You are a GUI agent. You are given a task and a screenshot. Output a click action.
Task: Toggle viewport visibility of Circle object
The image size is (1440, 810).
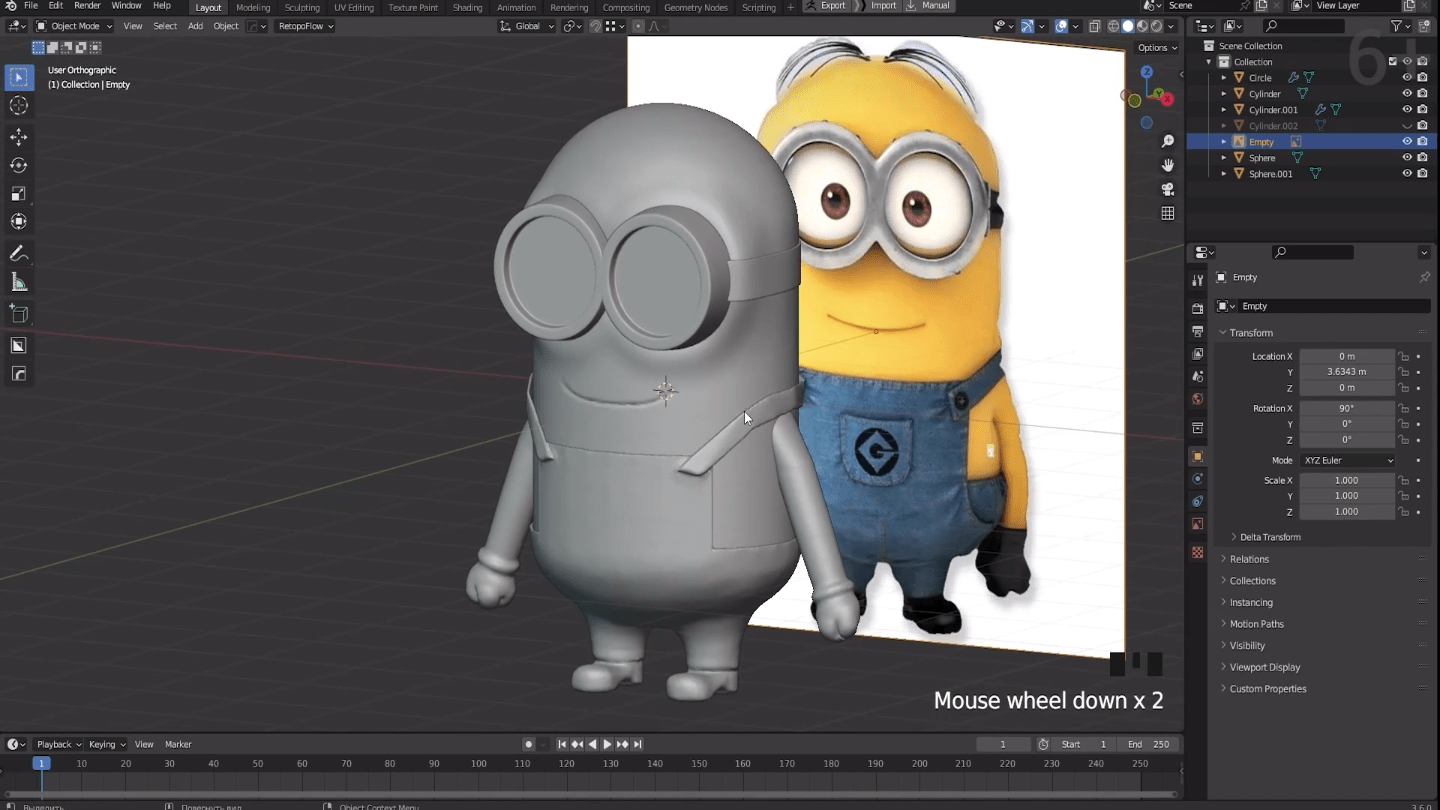click(x=1406, y=78)
